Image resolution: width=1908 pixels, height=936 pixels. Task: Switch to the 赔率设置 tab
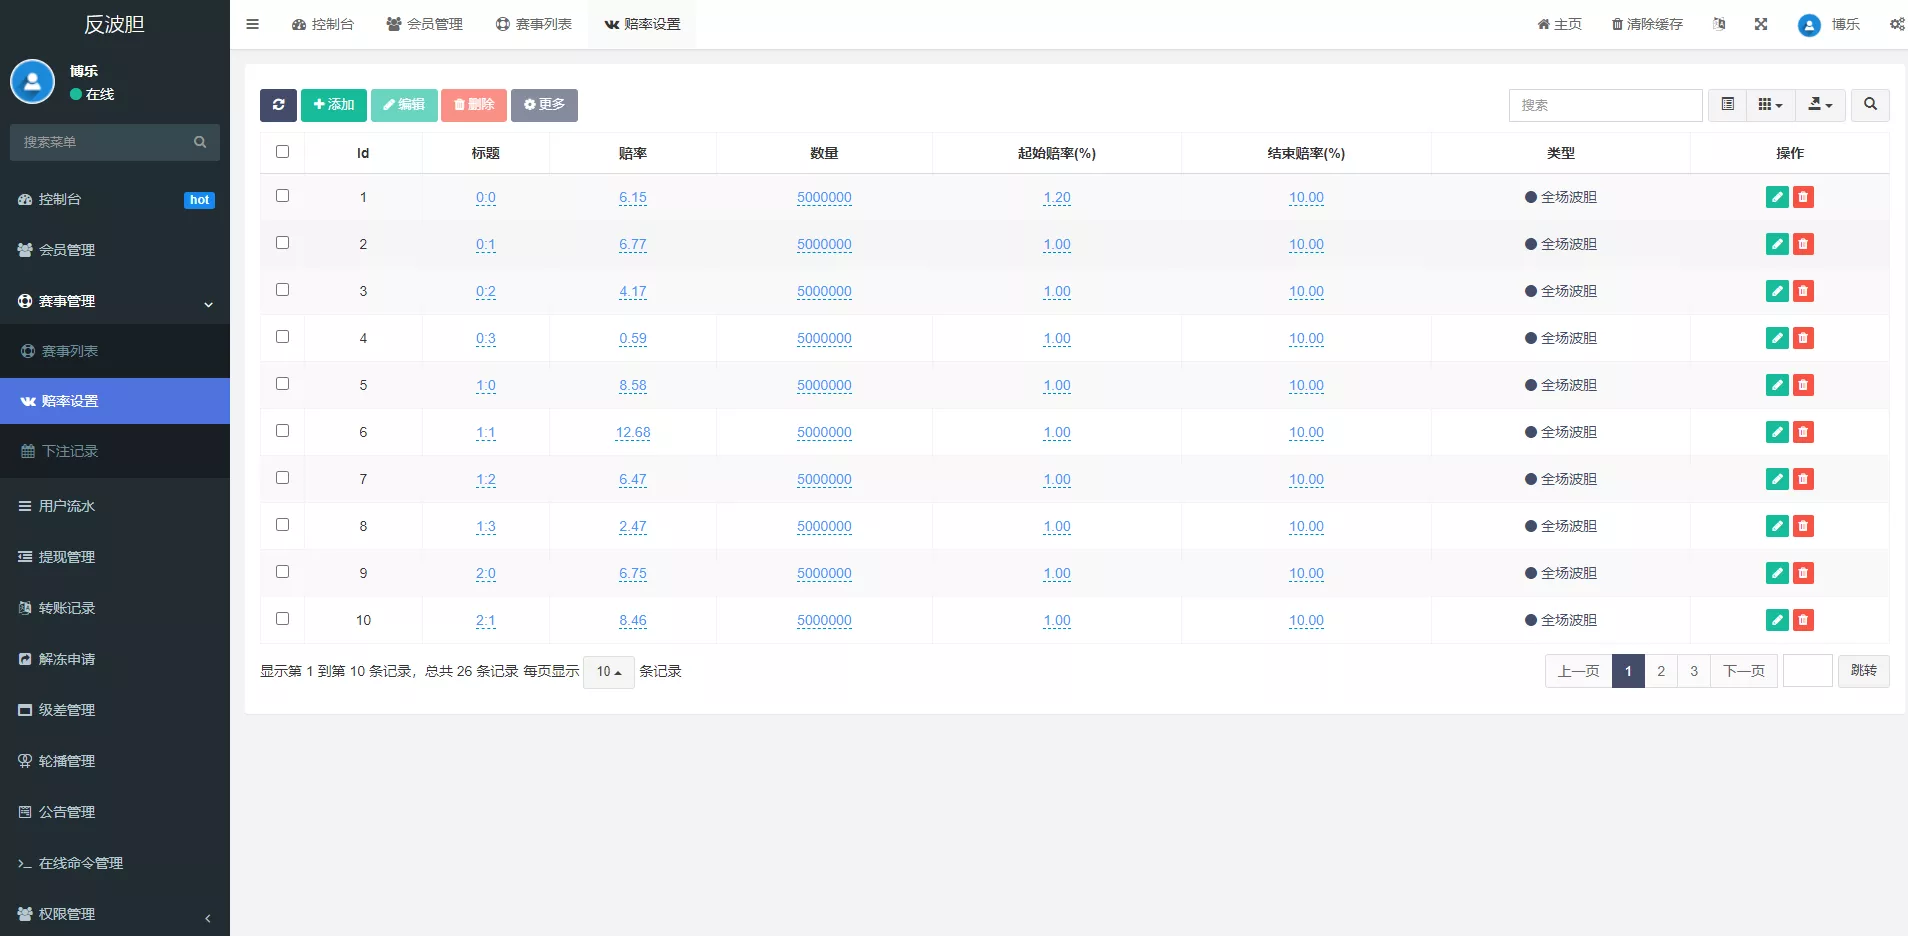[643, 23]
